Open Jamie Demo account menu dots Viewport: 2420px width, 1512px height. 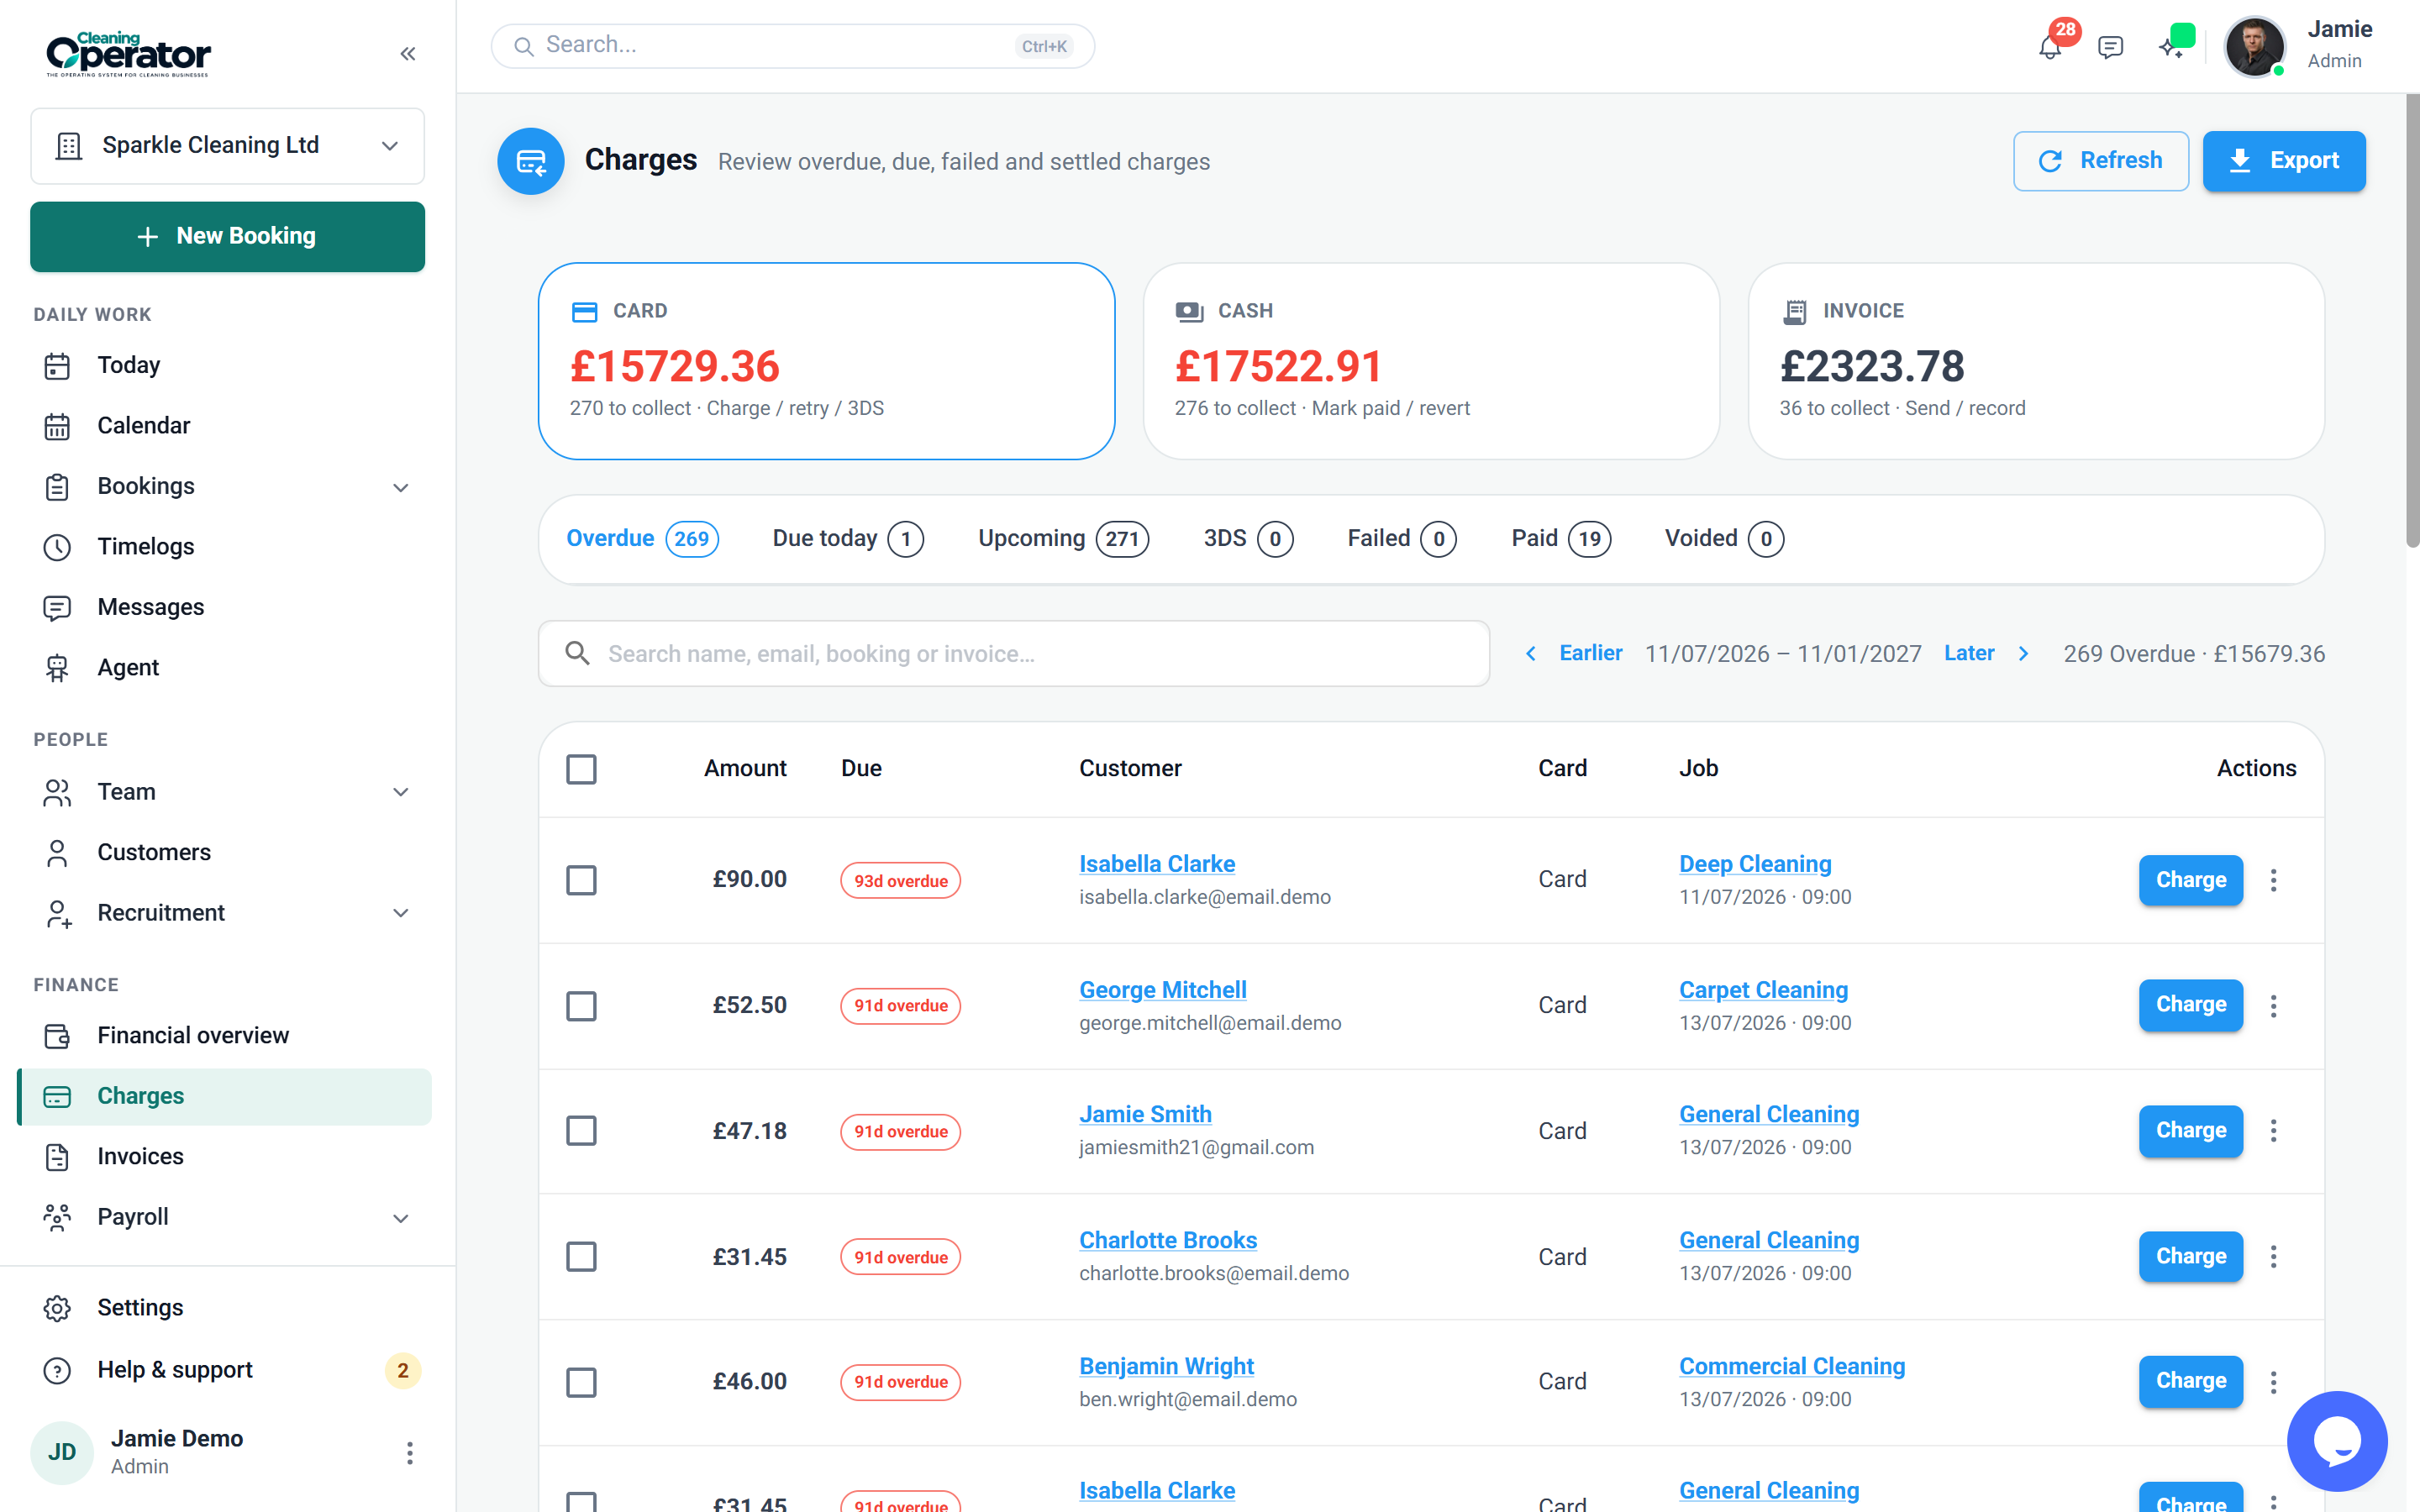click(409, 1453)
